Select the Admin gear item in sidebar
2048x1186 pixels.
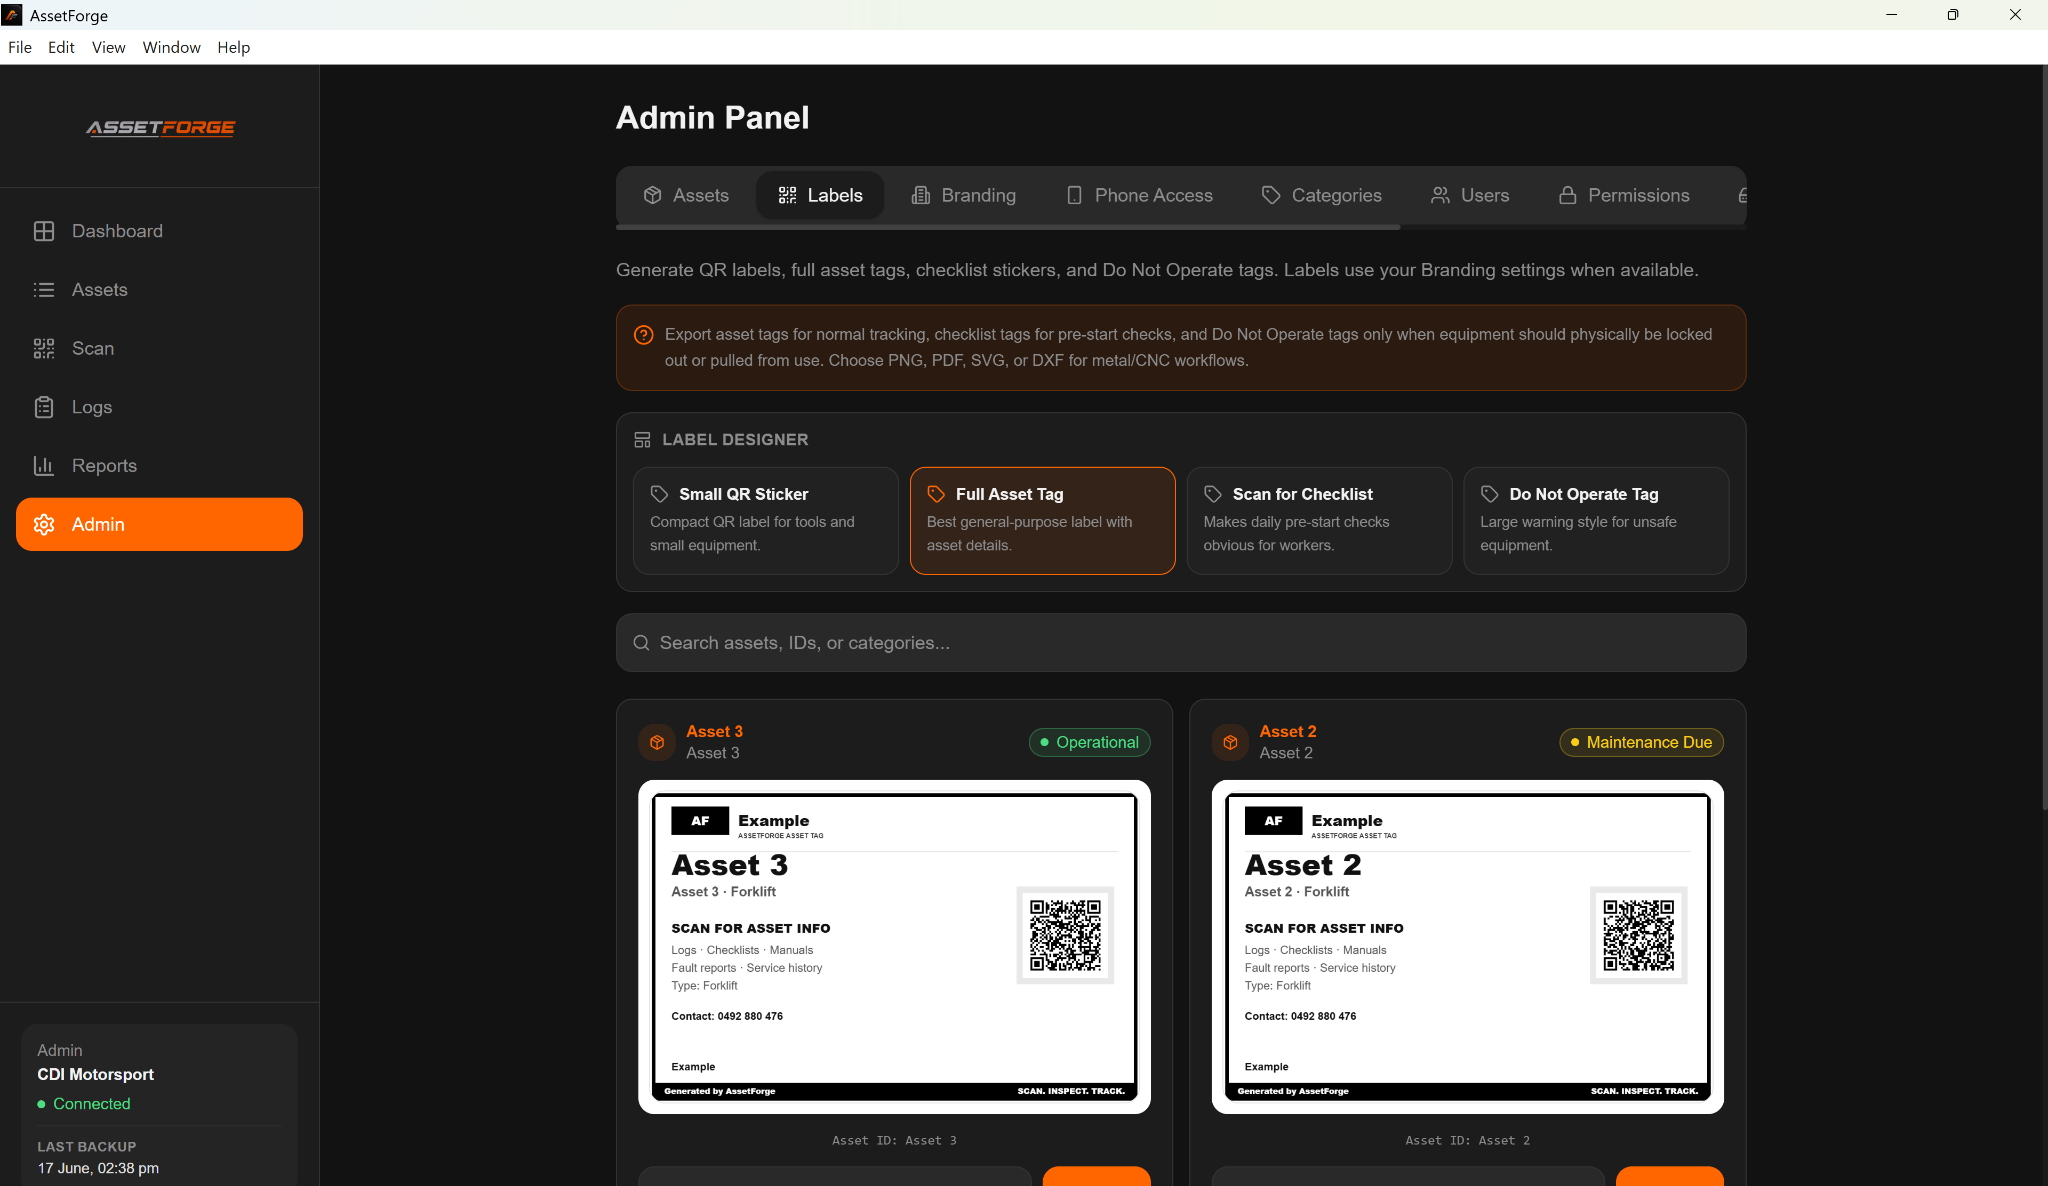click(x=159, y=524)
